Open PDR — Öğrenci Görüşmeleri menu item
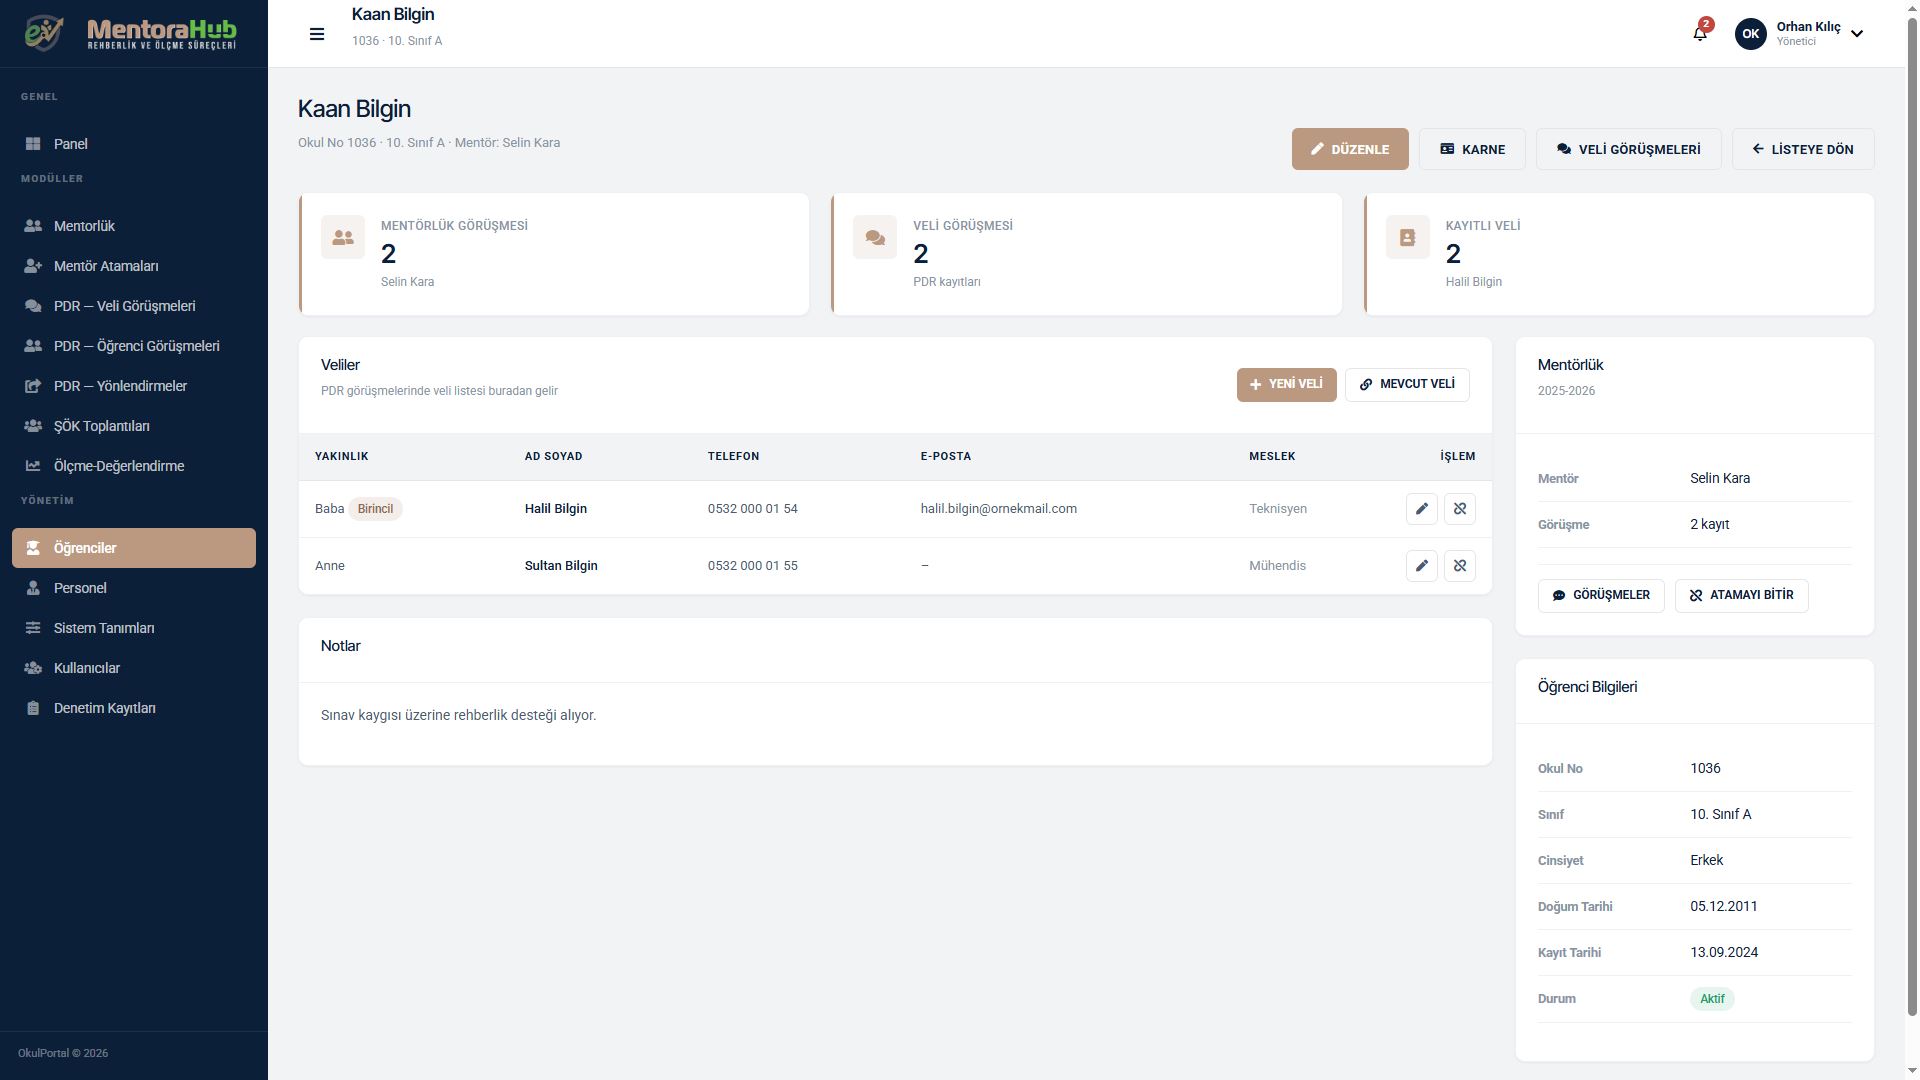Viewport: 1920px width, 1080px height. (134, 346)
